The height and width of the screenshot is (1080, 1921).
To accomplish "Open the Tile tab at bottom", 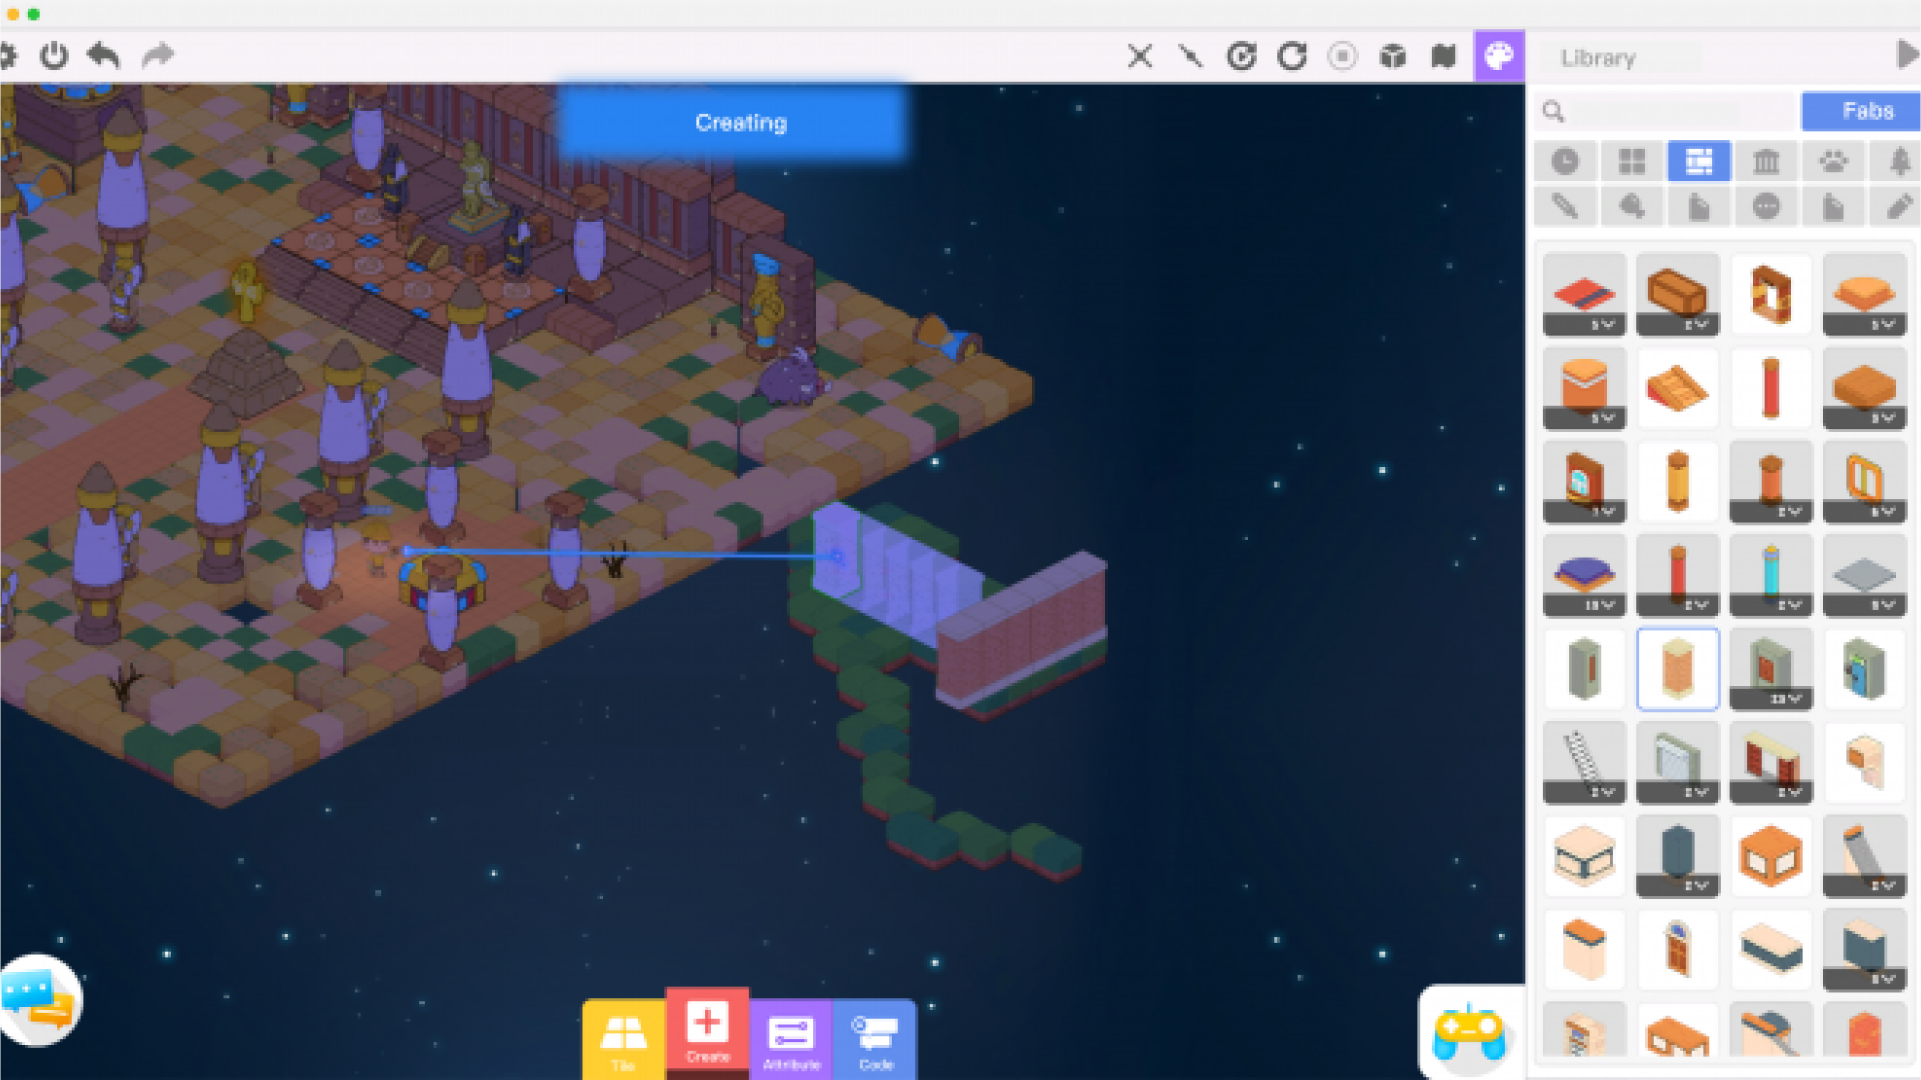I will click(x=623, y=1040).
